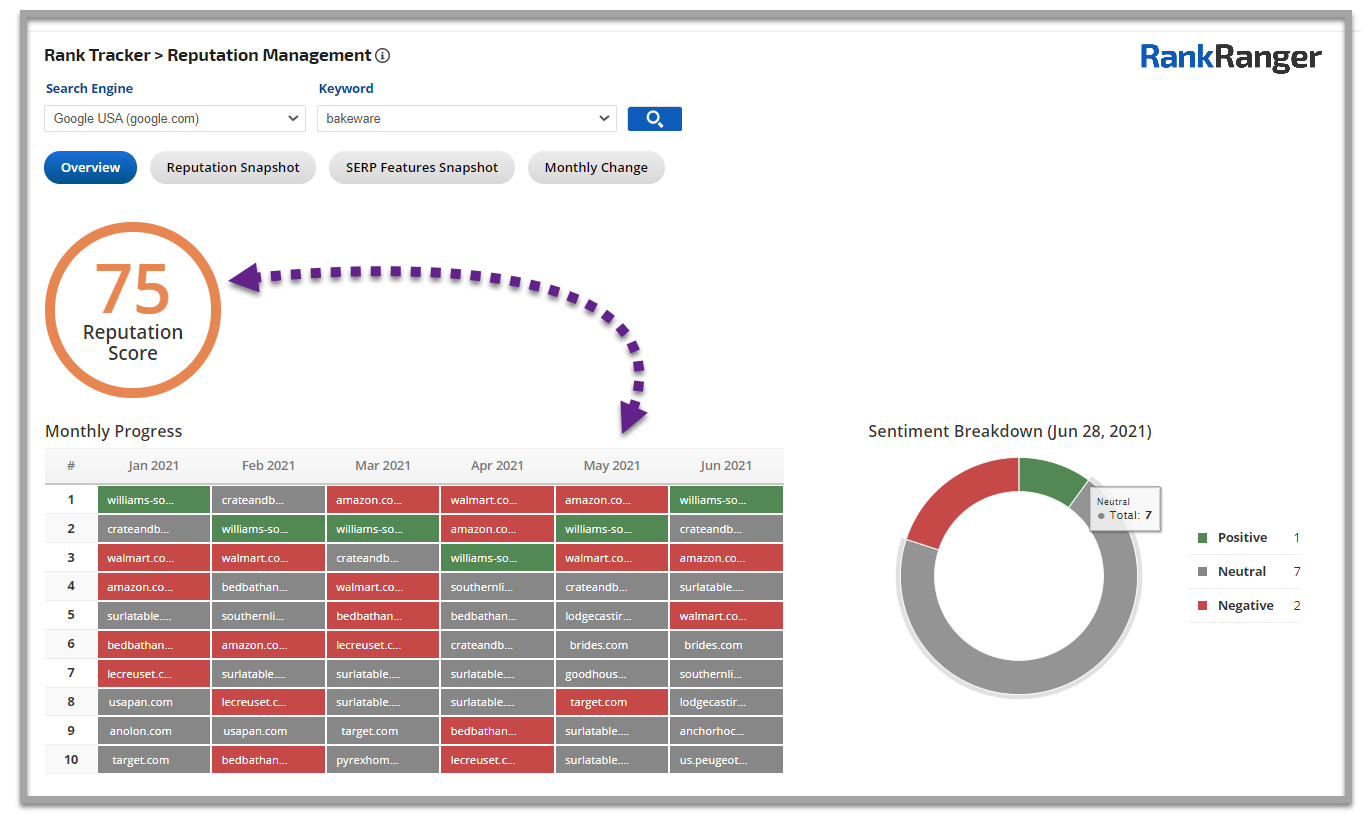Toggle the Positive legend item

click(x=1241, y=538)
